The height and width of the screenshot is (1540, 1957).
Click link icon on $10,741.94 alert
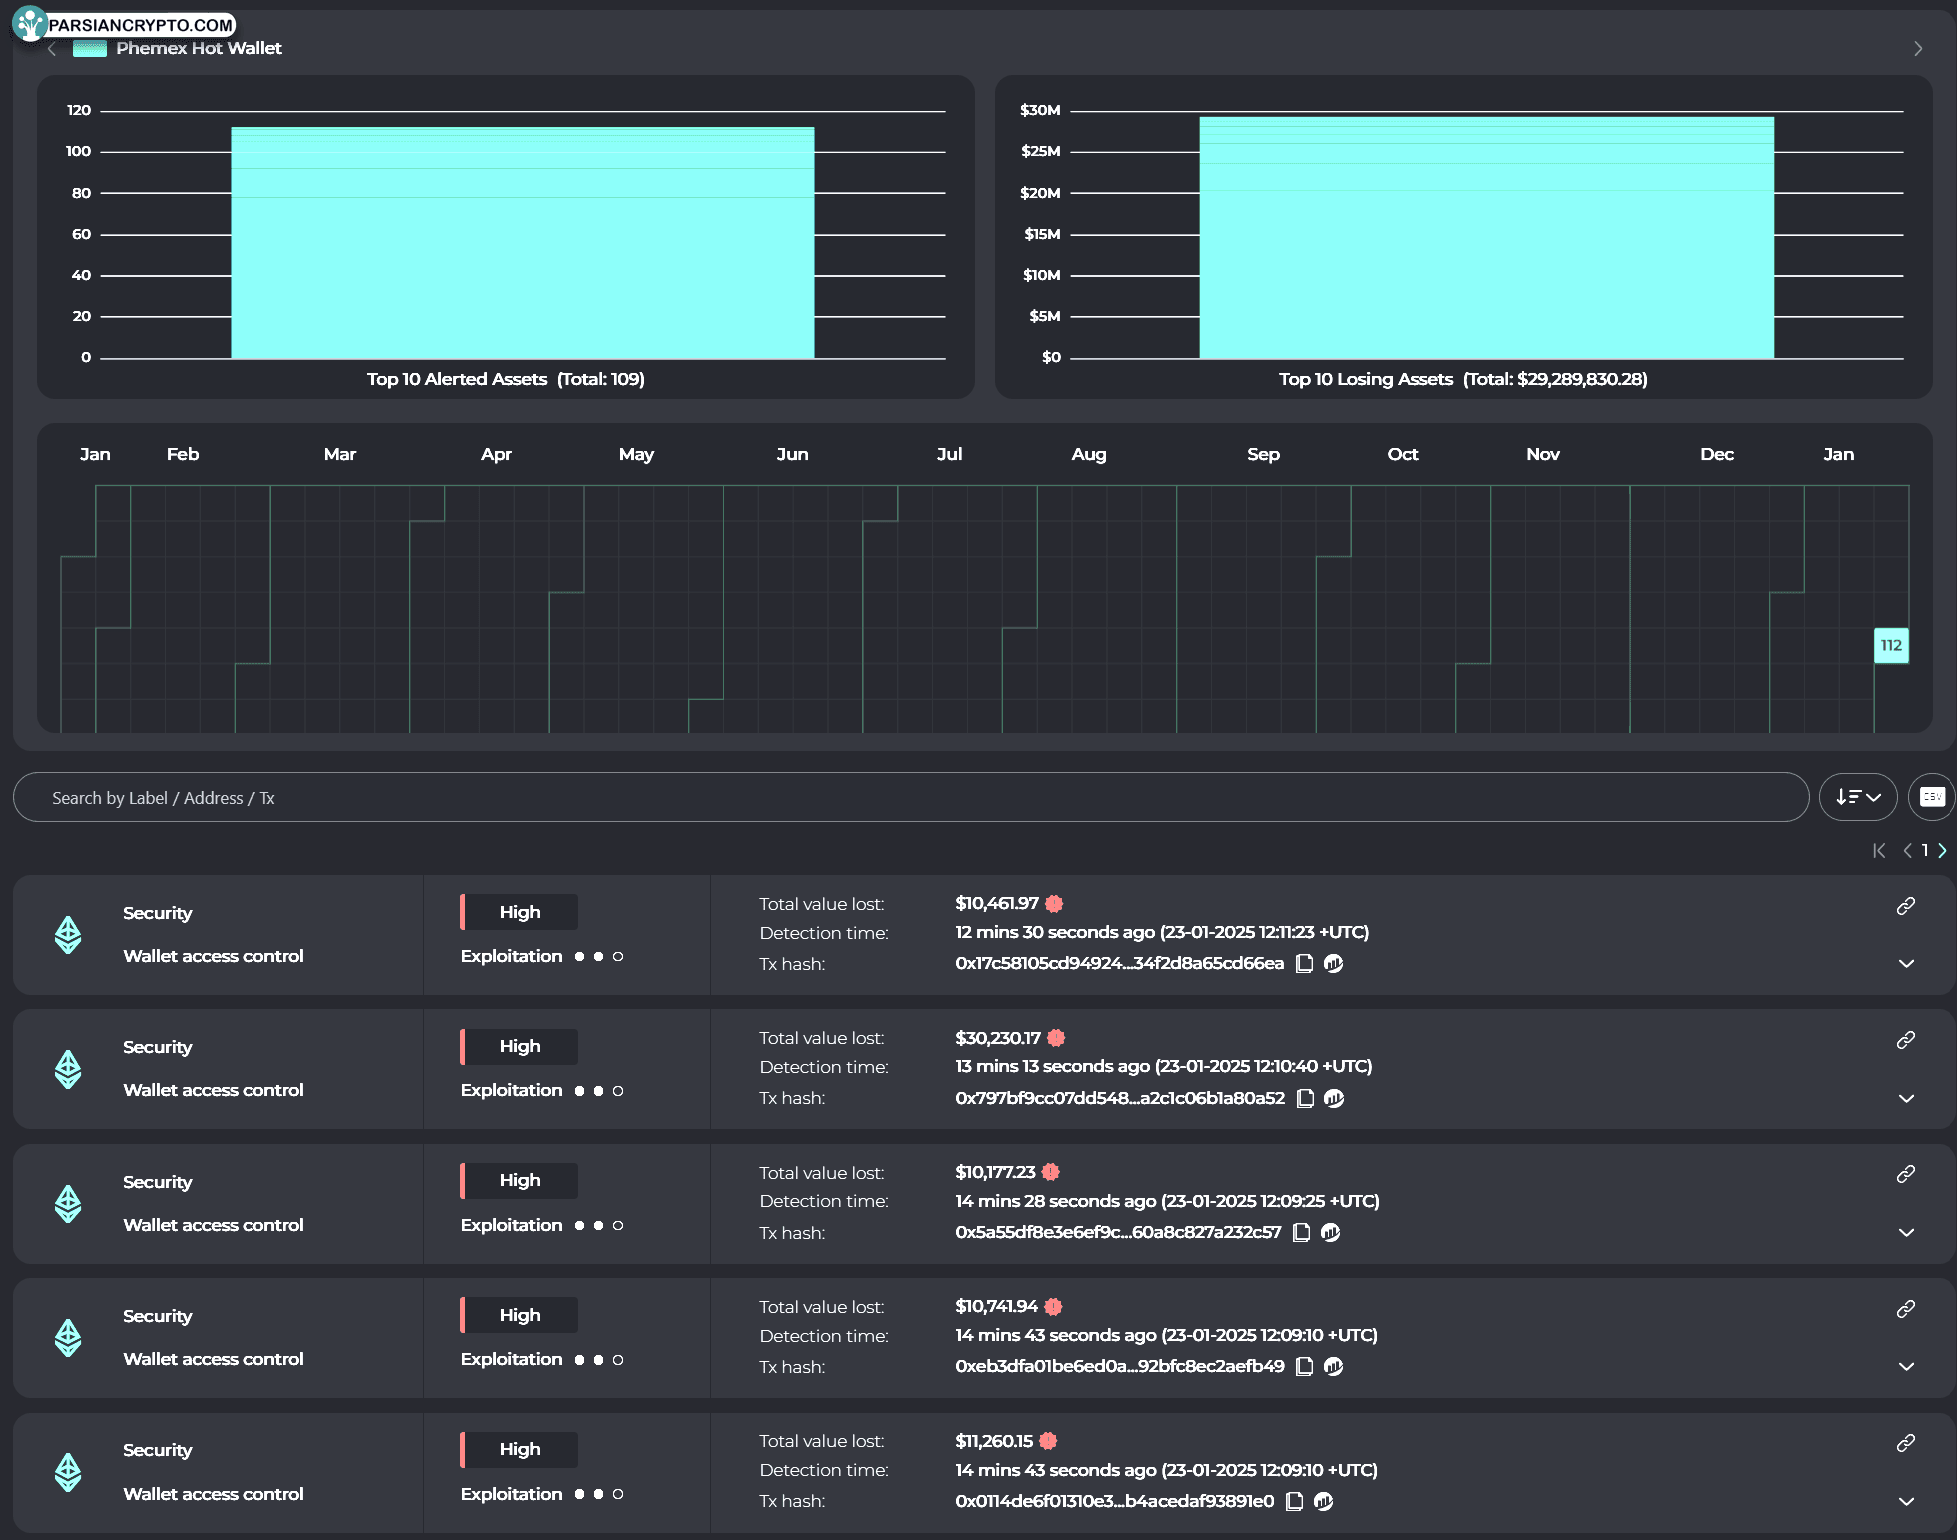click(1906, 1309)
